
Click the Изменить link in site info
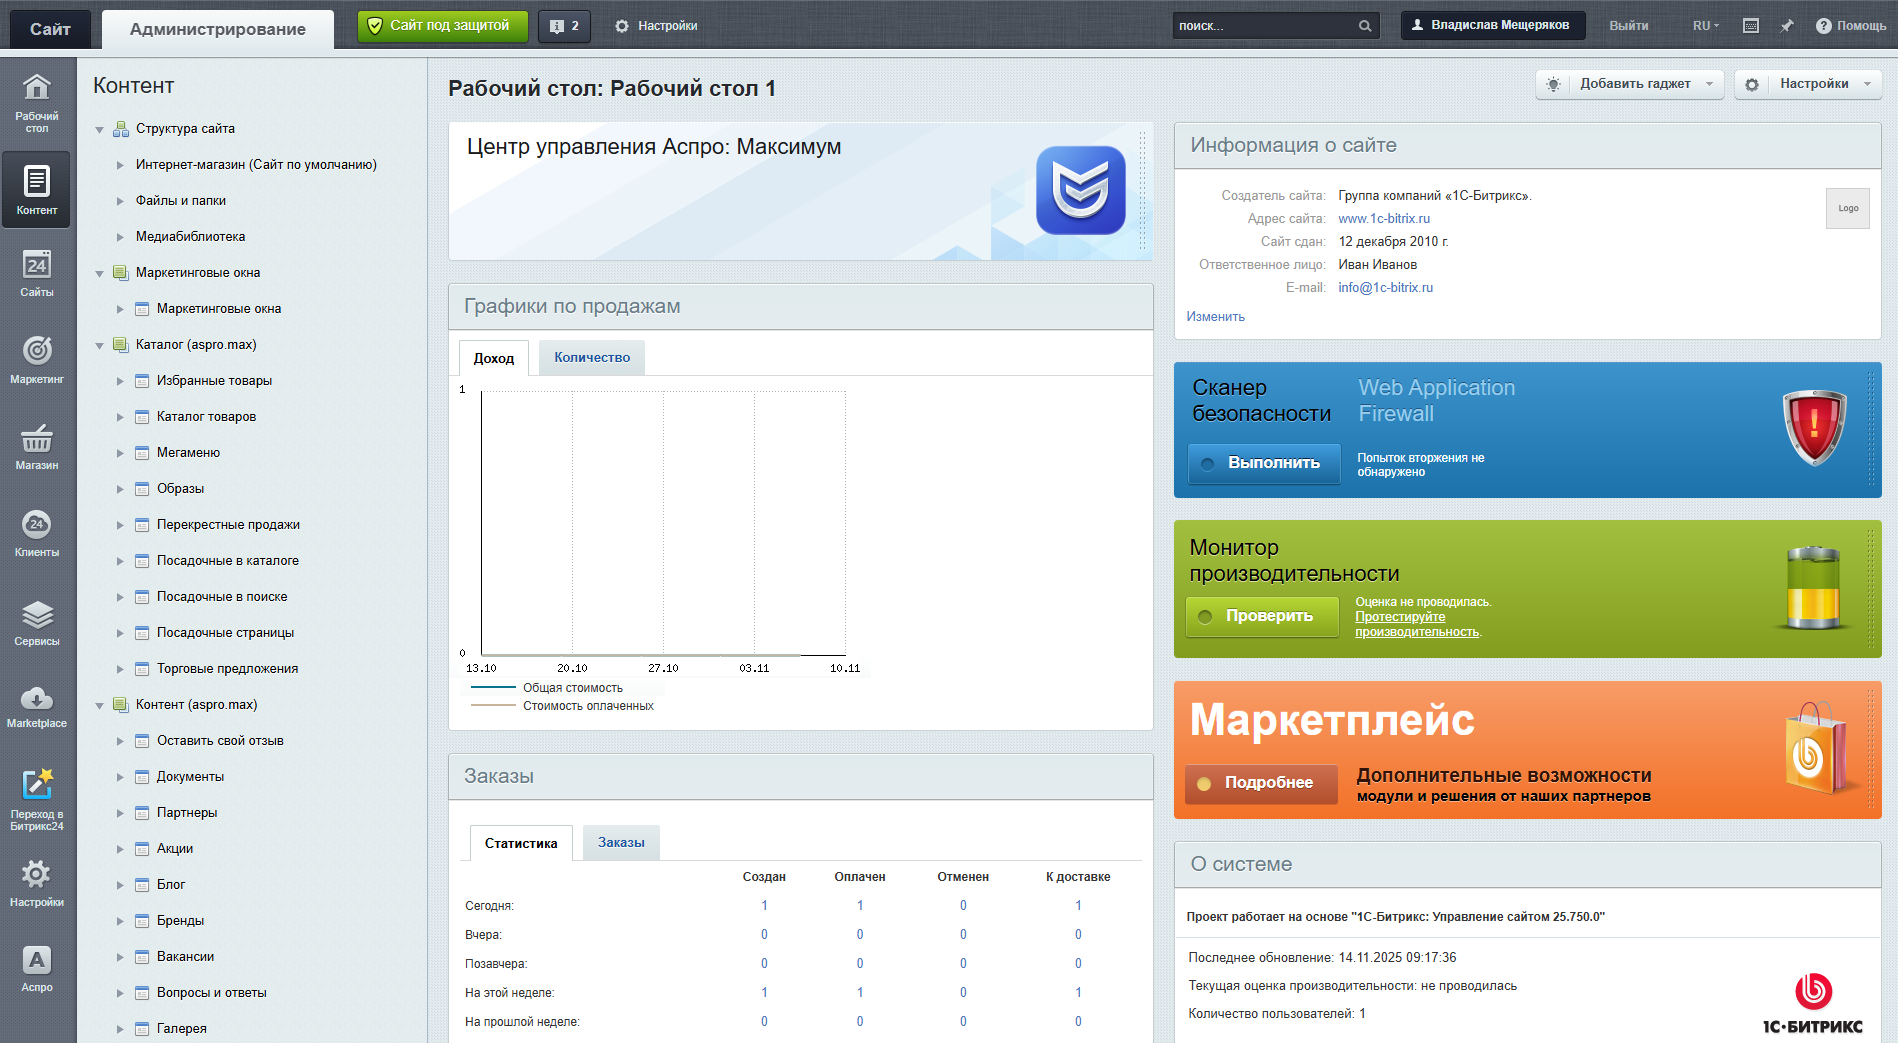pyautogui.click(x=1215, y=317)
